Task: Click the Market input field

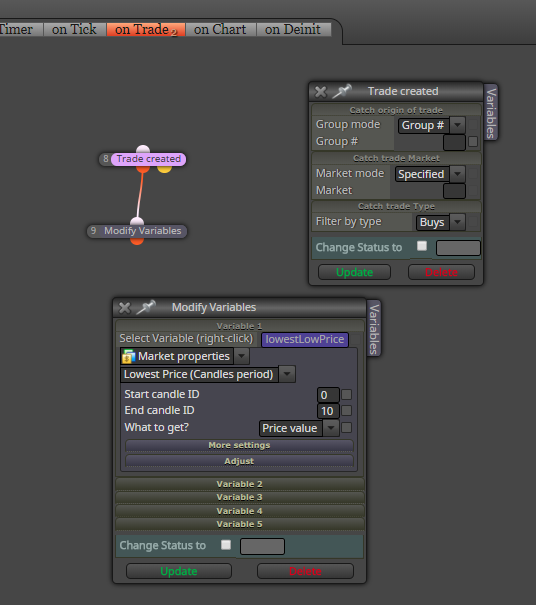Action: [x=454, y=191]
